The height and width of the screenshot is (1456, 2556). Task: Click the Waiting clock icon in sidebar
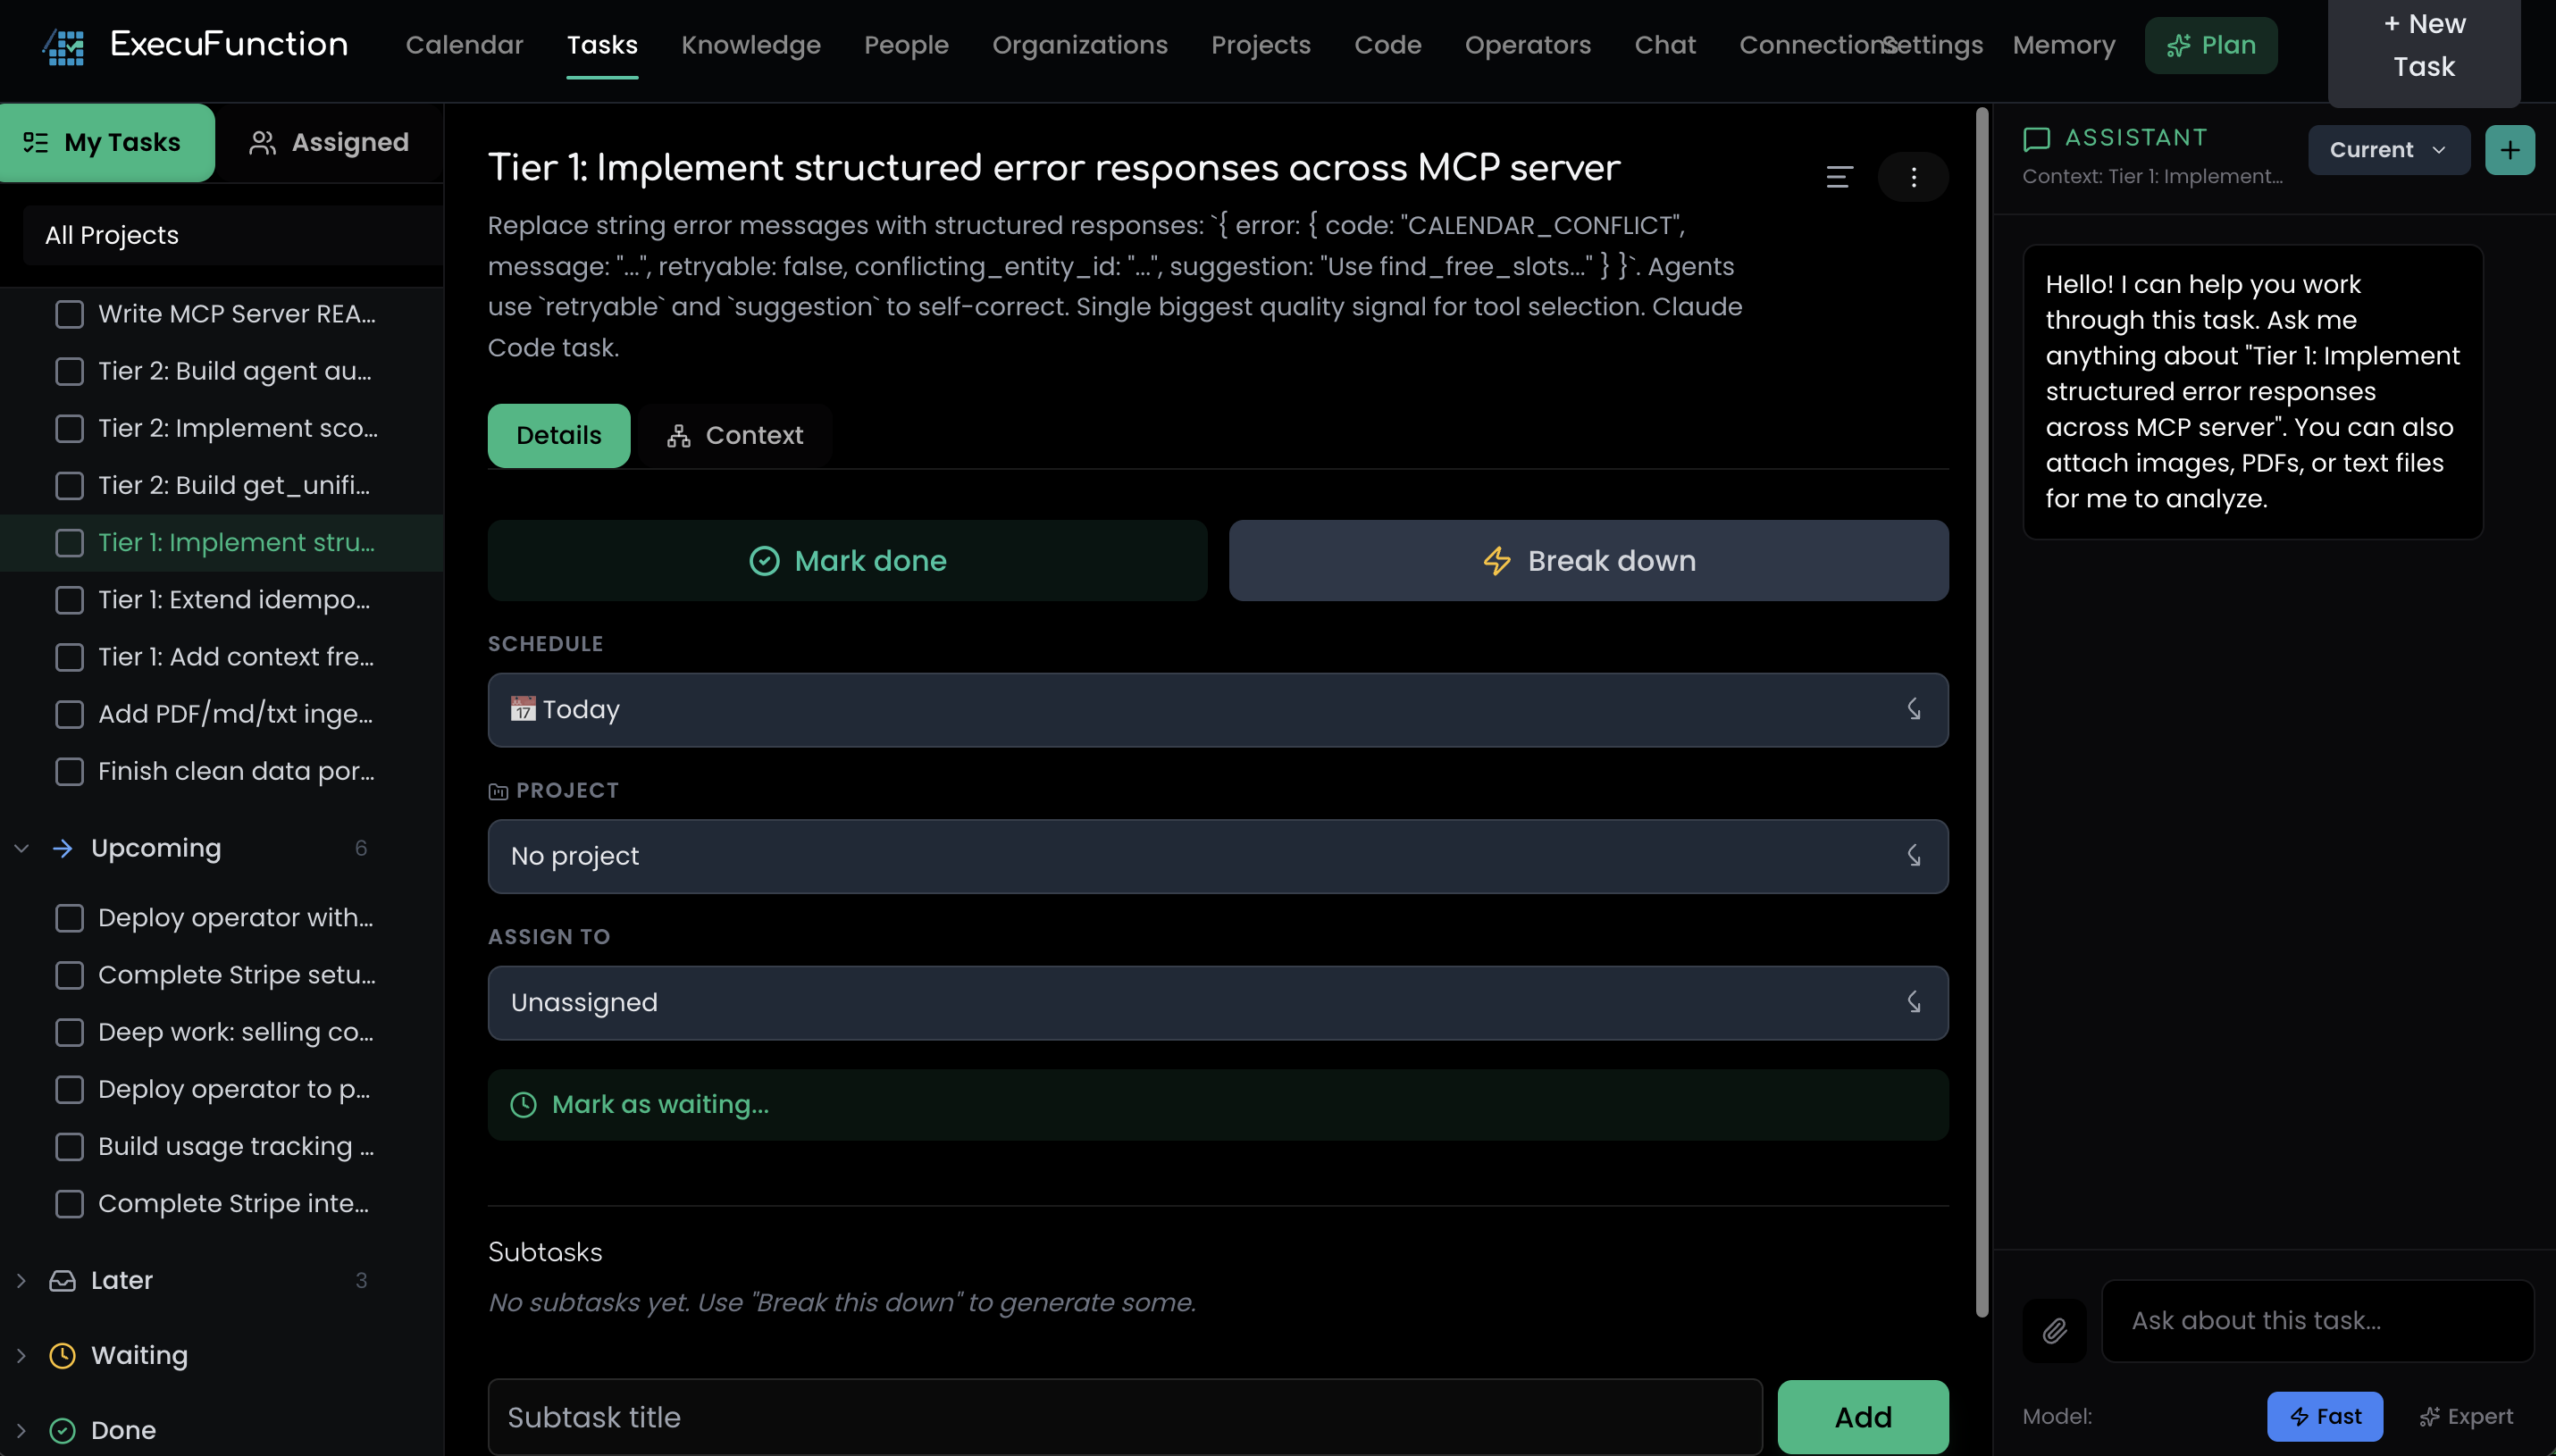[62, 1355]
